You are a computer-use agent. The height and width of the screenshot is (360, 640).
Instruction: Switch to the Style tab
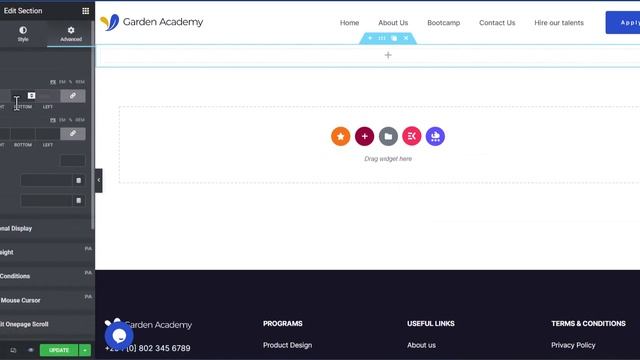pos(23,33)
